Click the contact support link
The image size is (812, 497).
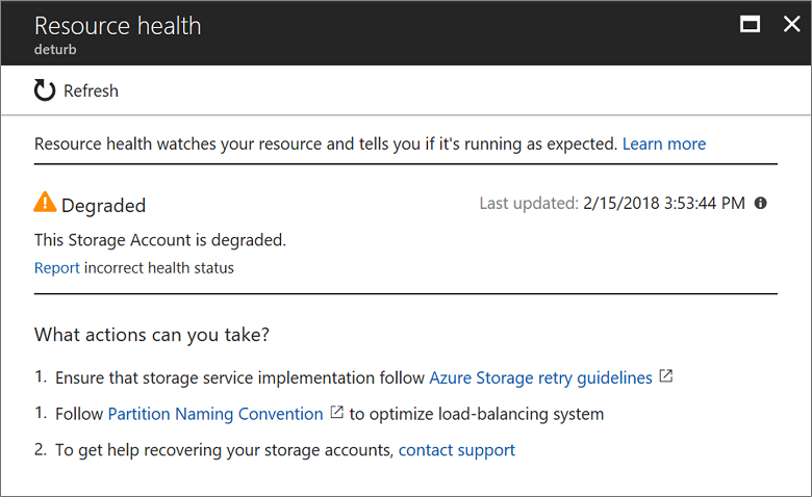(x=457, y=450)
